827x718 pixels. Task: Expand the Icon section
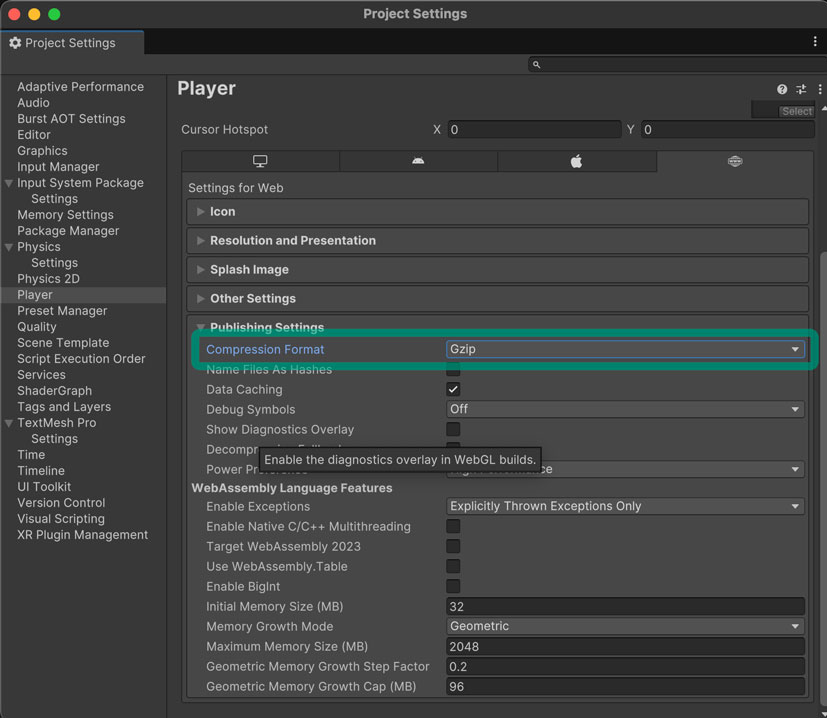[497, 212]
